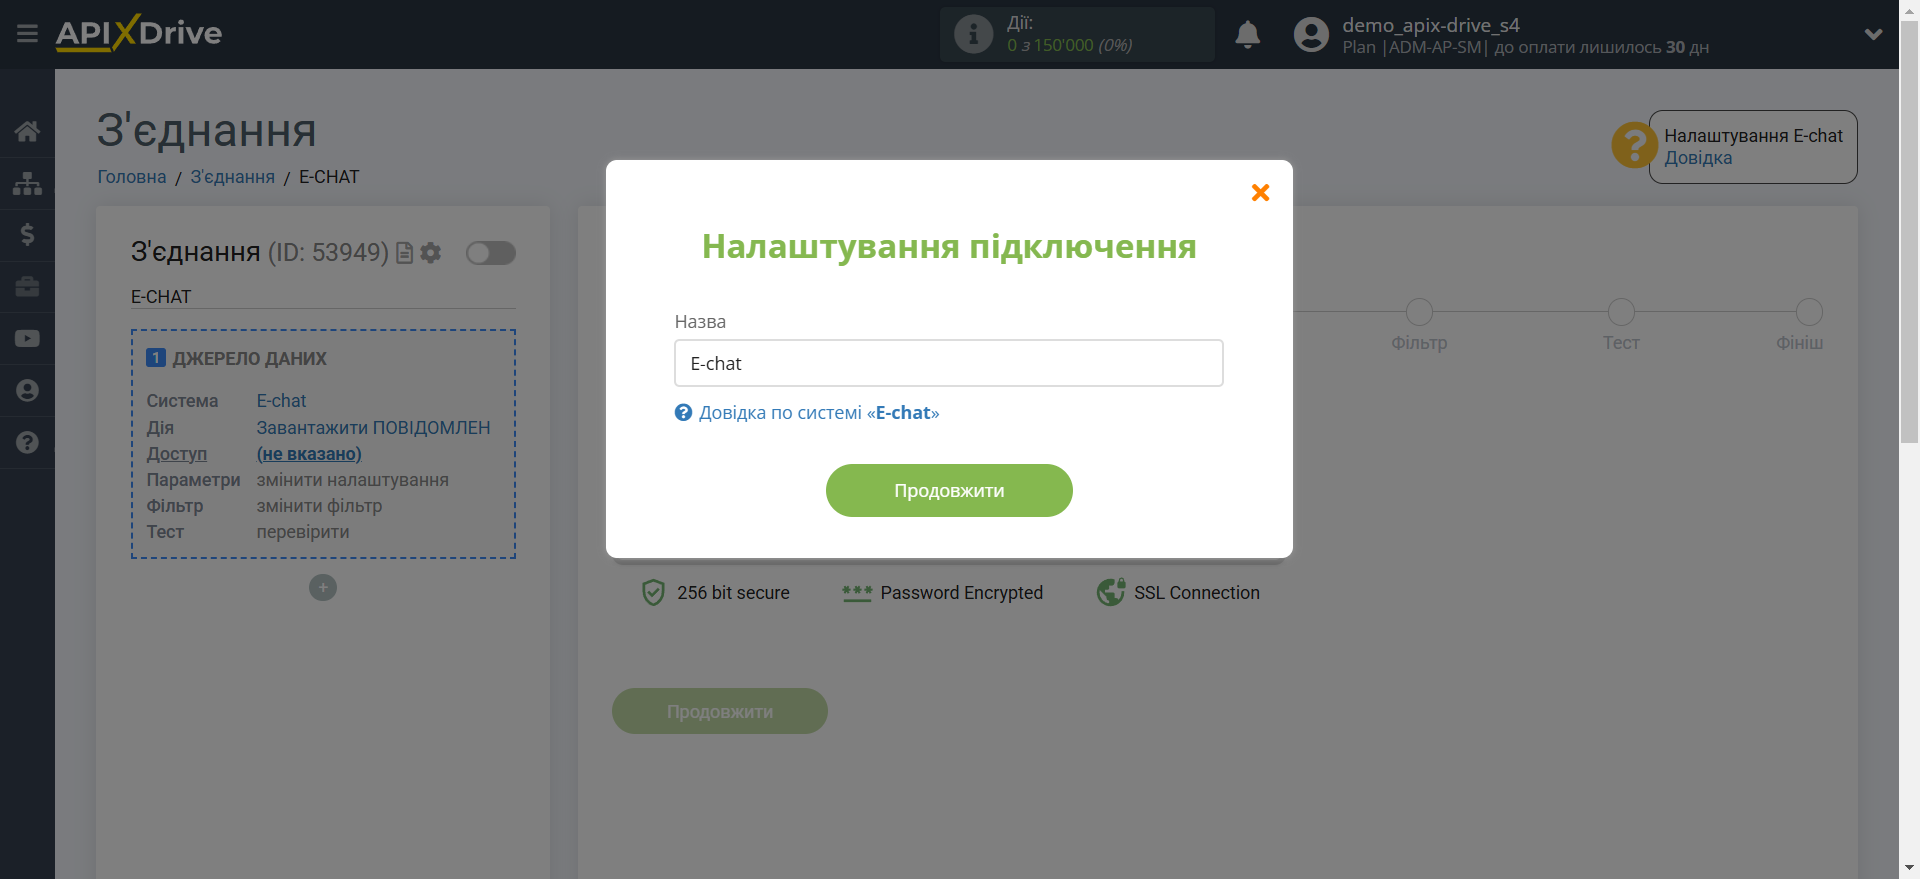Open connection settings gear icon

click(431, 253)
